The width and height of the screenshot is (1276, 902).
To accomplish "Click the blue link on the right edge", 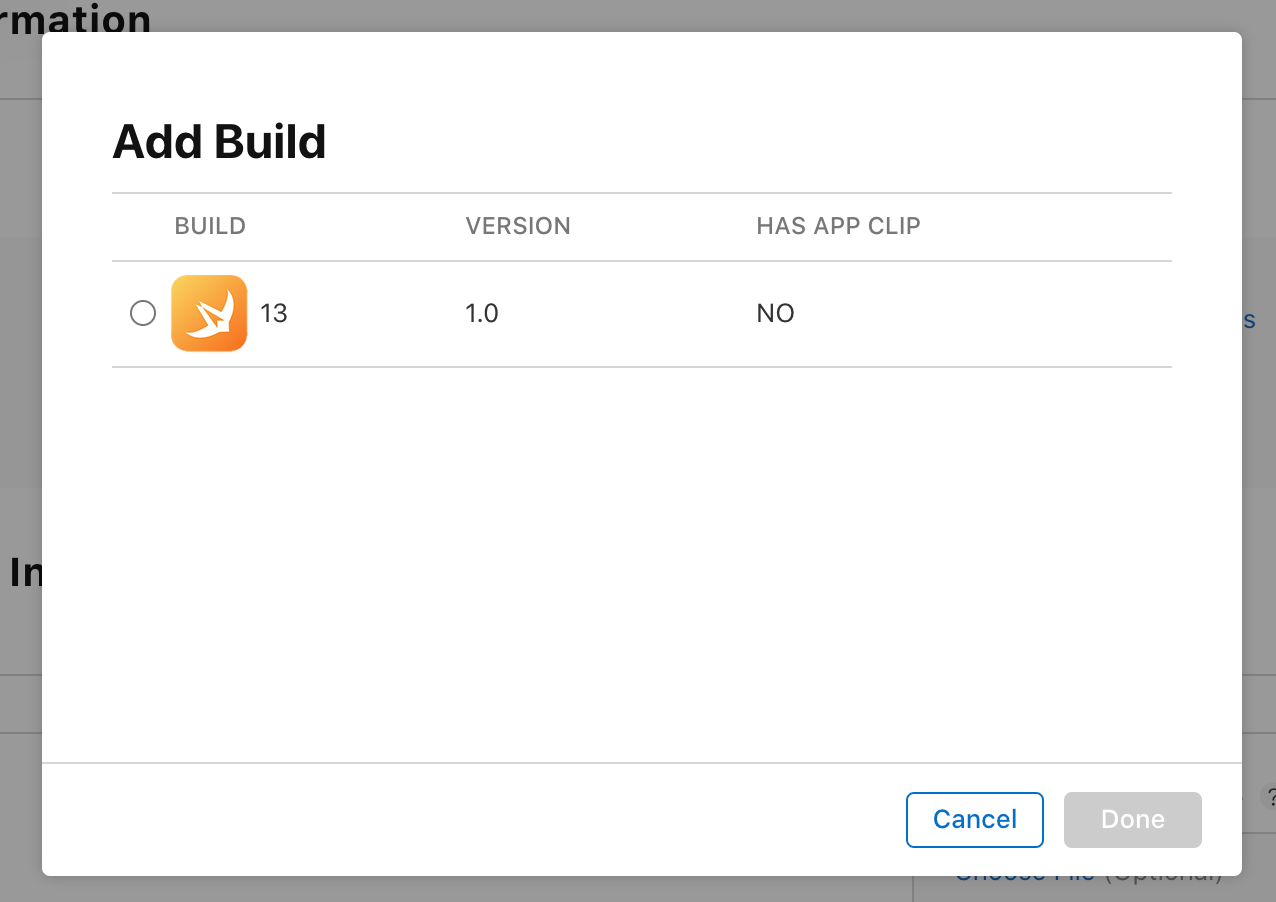I will click(1251, 320).
